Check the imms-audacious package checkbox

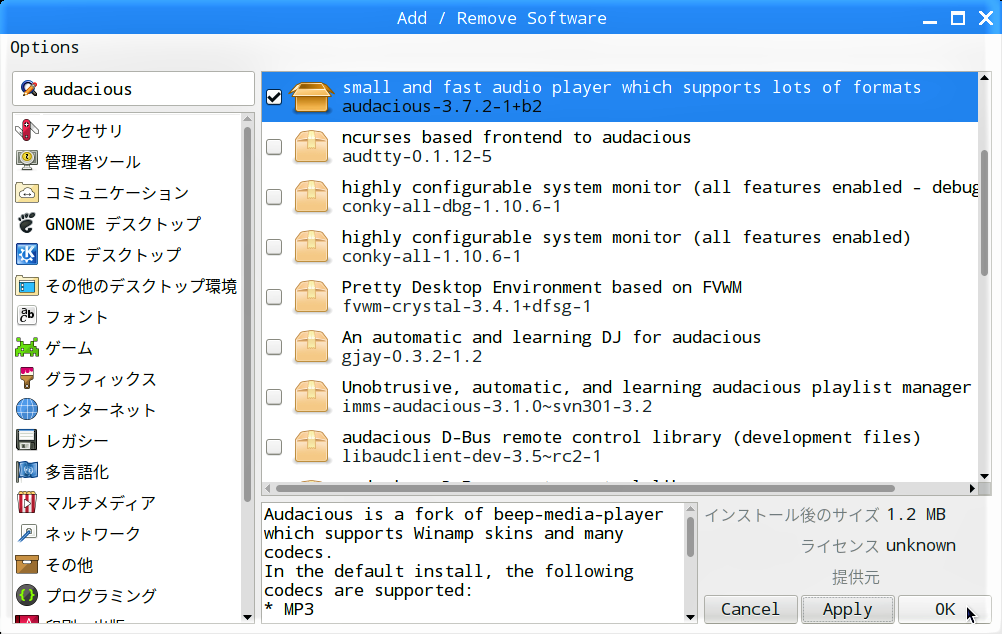pyautogui.click(x=274, y=396)
